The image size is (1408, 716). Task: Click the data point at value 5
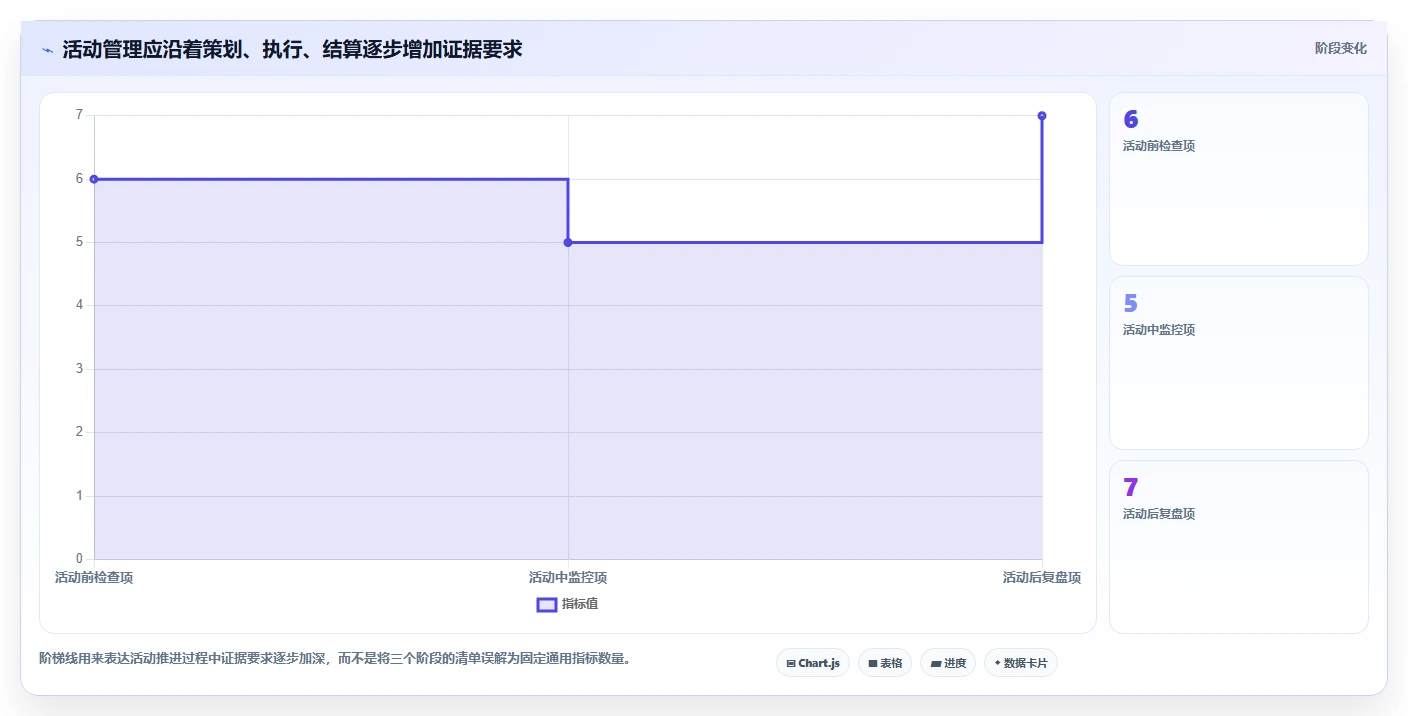pyautogui.click(x=568, y=242)
